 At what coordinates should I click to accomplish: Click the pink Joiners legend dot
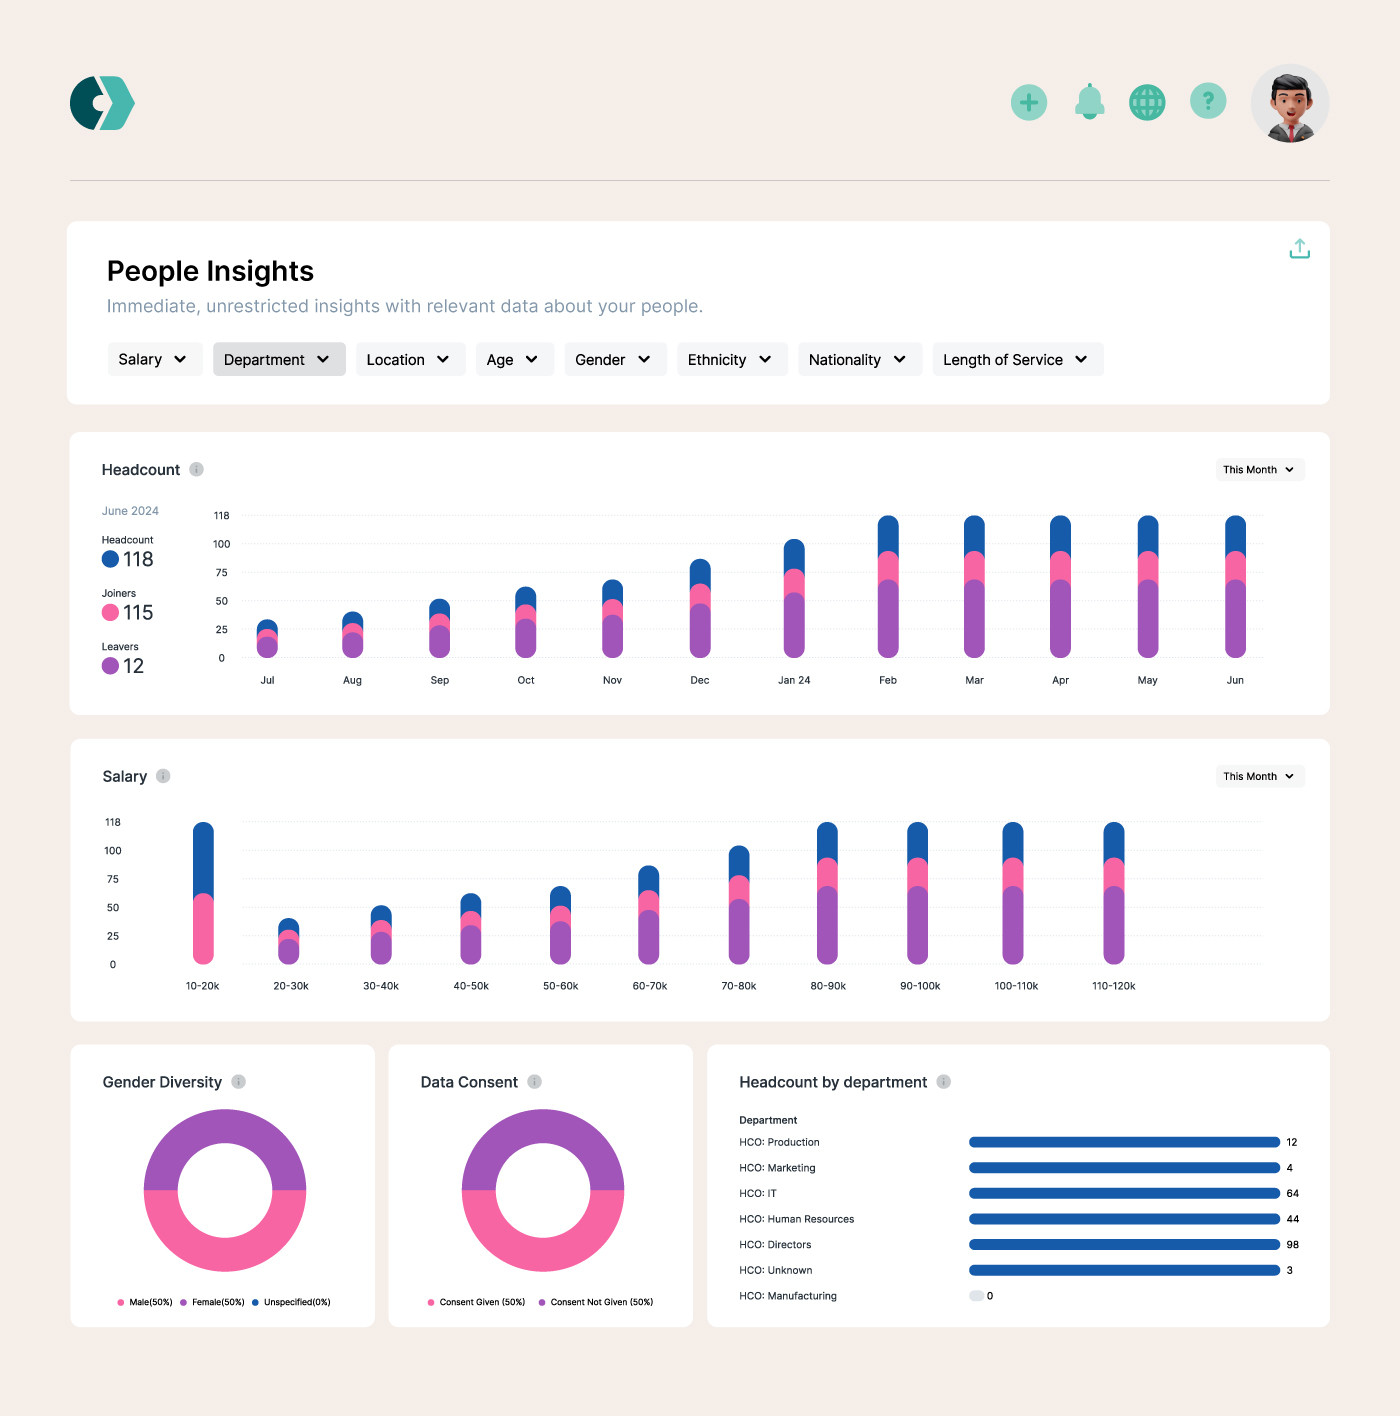click(x=110, y=612)
